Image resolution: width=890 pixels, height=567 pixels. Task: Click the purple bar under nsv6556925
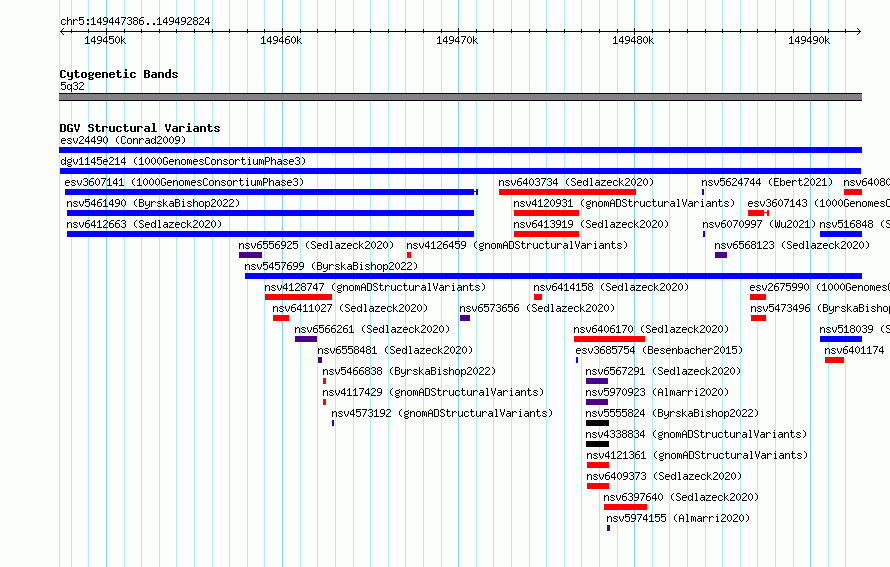250,255
